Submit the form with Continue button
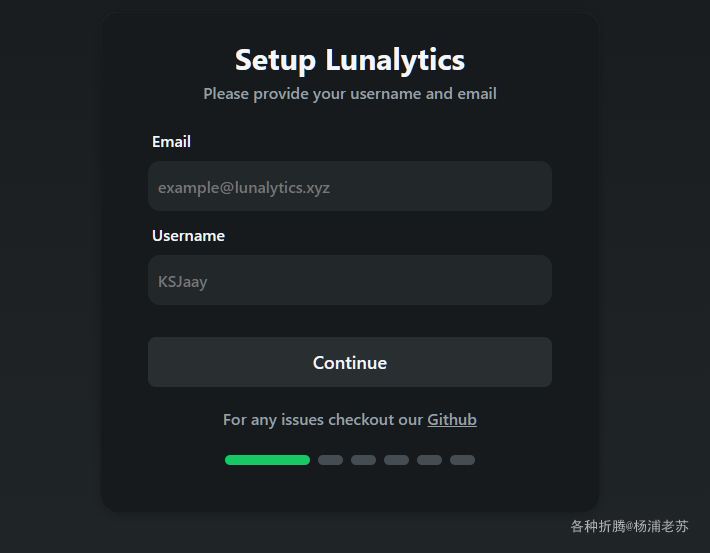 tap(350, 362)
